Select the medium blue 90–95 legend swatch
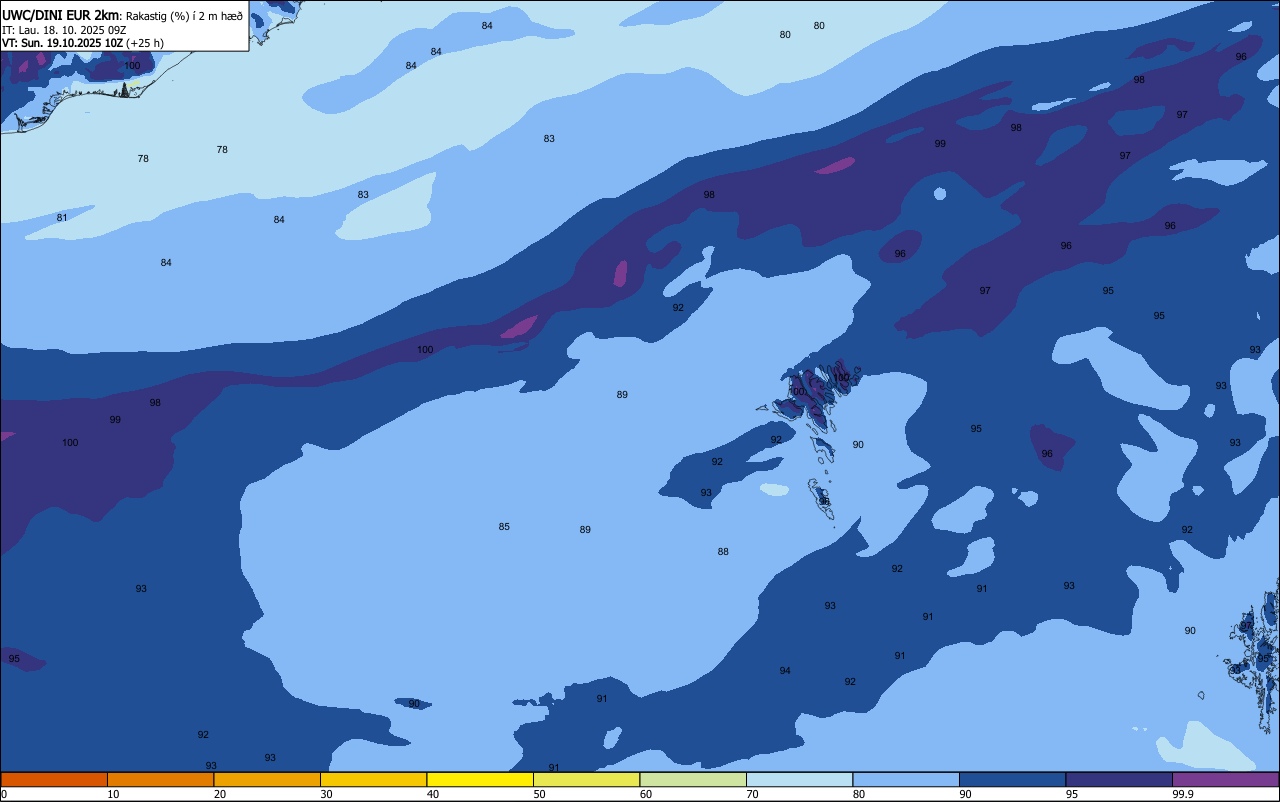This screenshot has height=802, width=1280. point(1012,779)
